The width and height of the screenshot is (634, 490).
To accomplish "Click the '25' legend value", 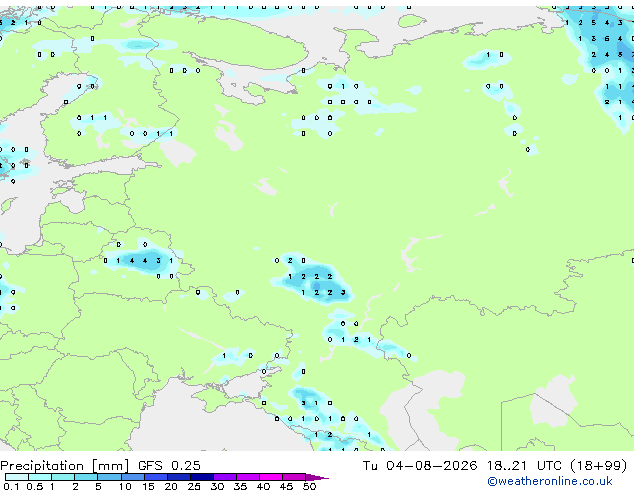I will pos(194,486).
